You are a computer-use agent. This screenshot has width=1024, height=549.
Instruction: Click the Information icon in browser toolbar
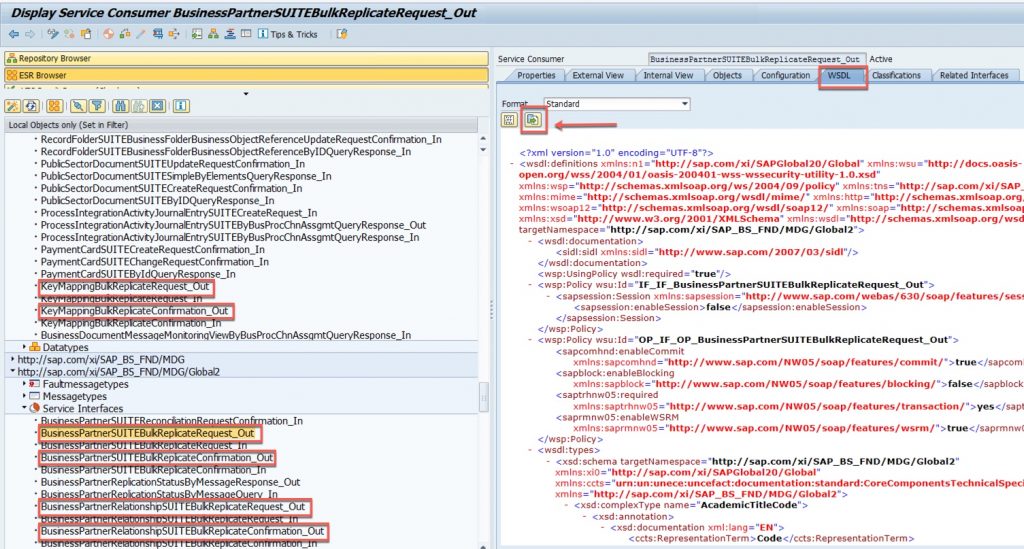point(181,106)
